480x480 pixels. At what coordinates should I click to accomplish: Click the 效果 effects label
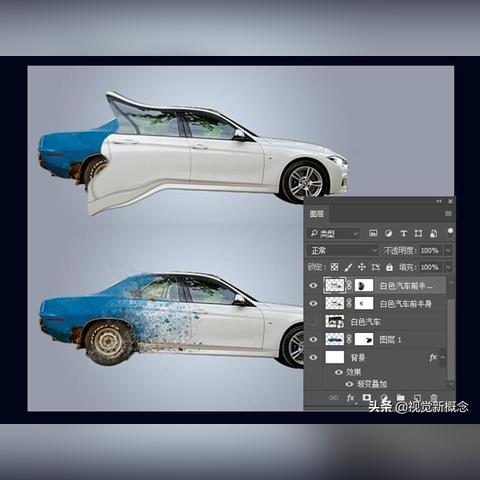coord(353,372)
